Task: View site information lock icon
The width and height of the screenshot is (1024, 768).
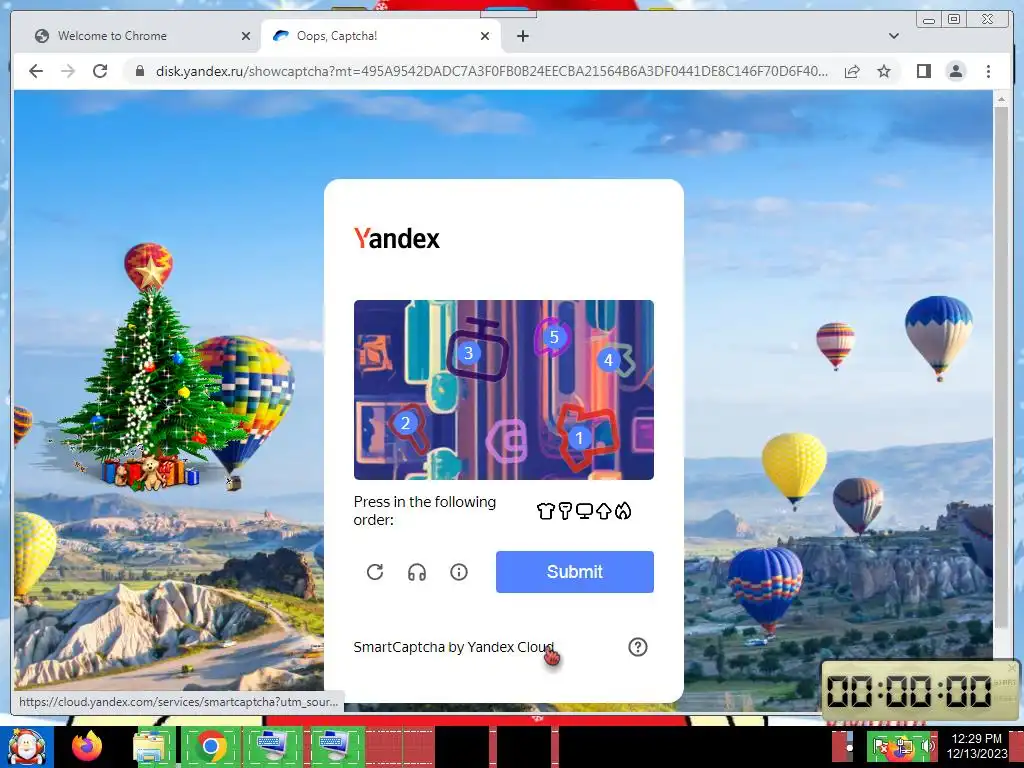Action: [x=139, y=71]
